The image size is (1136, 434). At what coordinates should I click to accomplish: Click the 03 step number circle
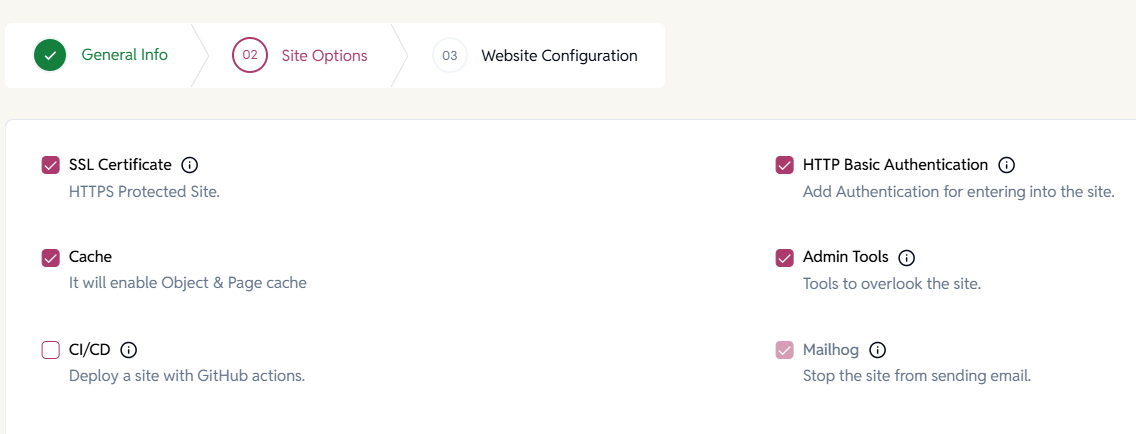450,55
